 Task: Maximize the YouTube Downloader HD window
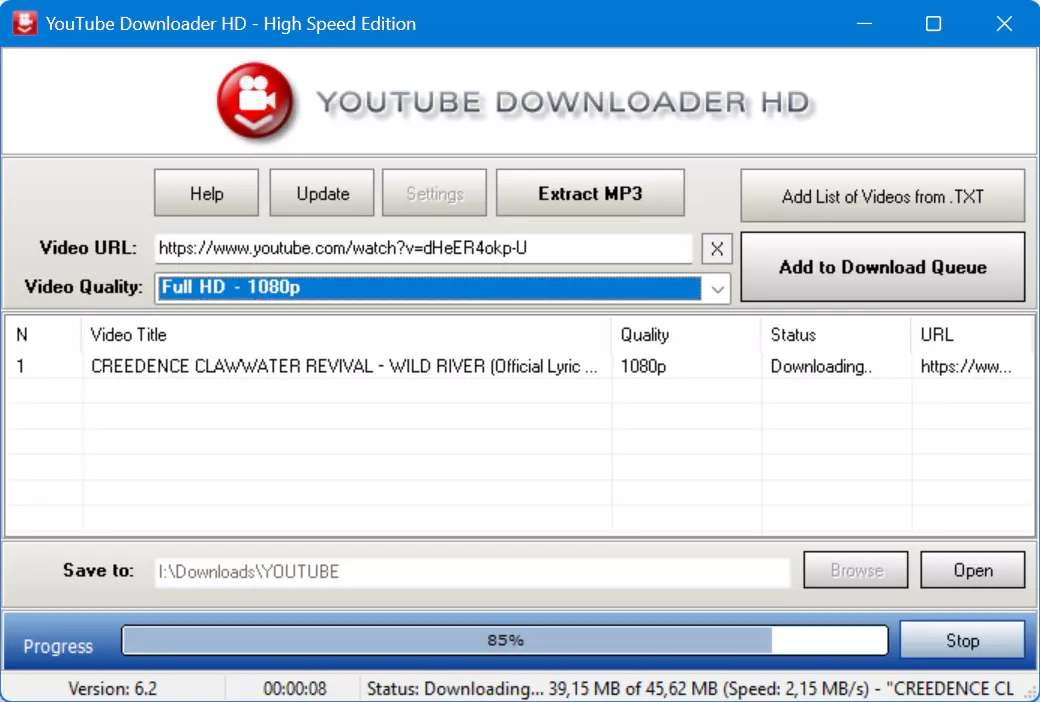(933, 24)
